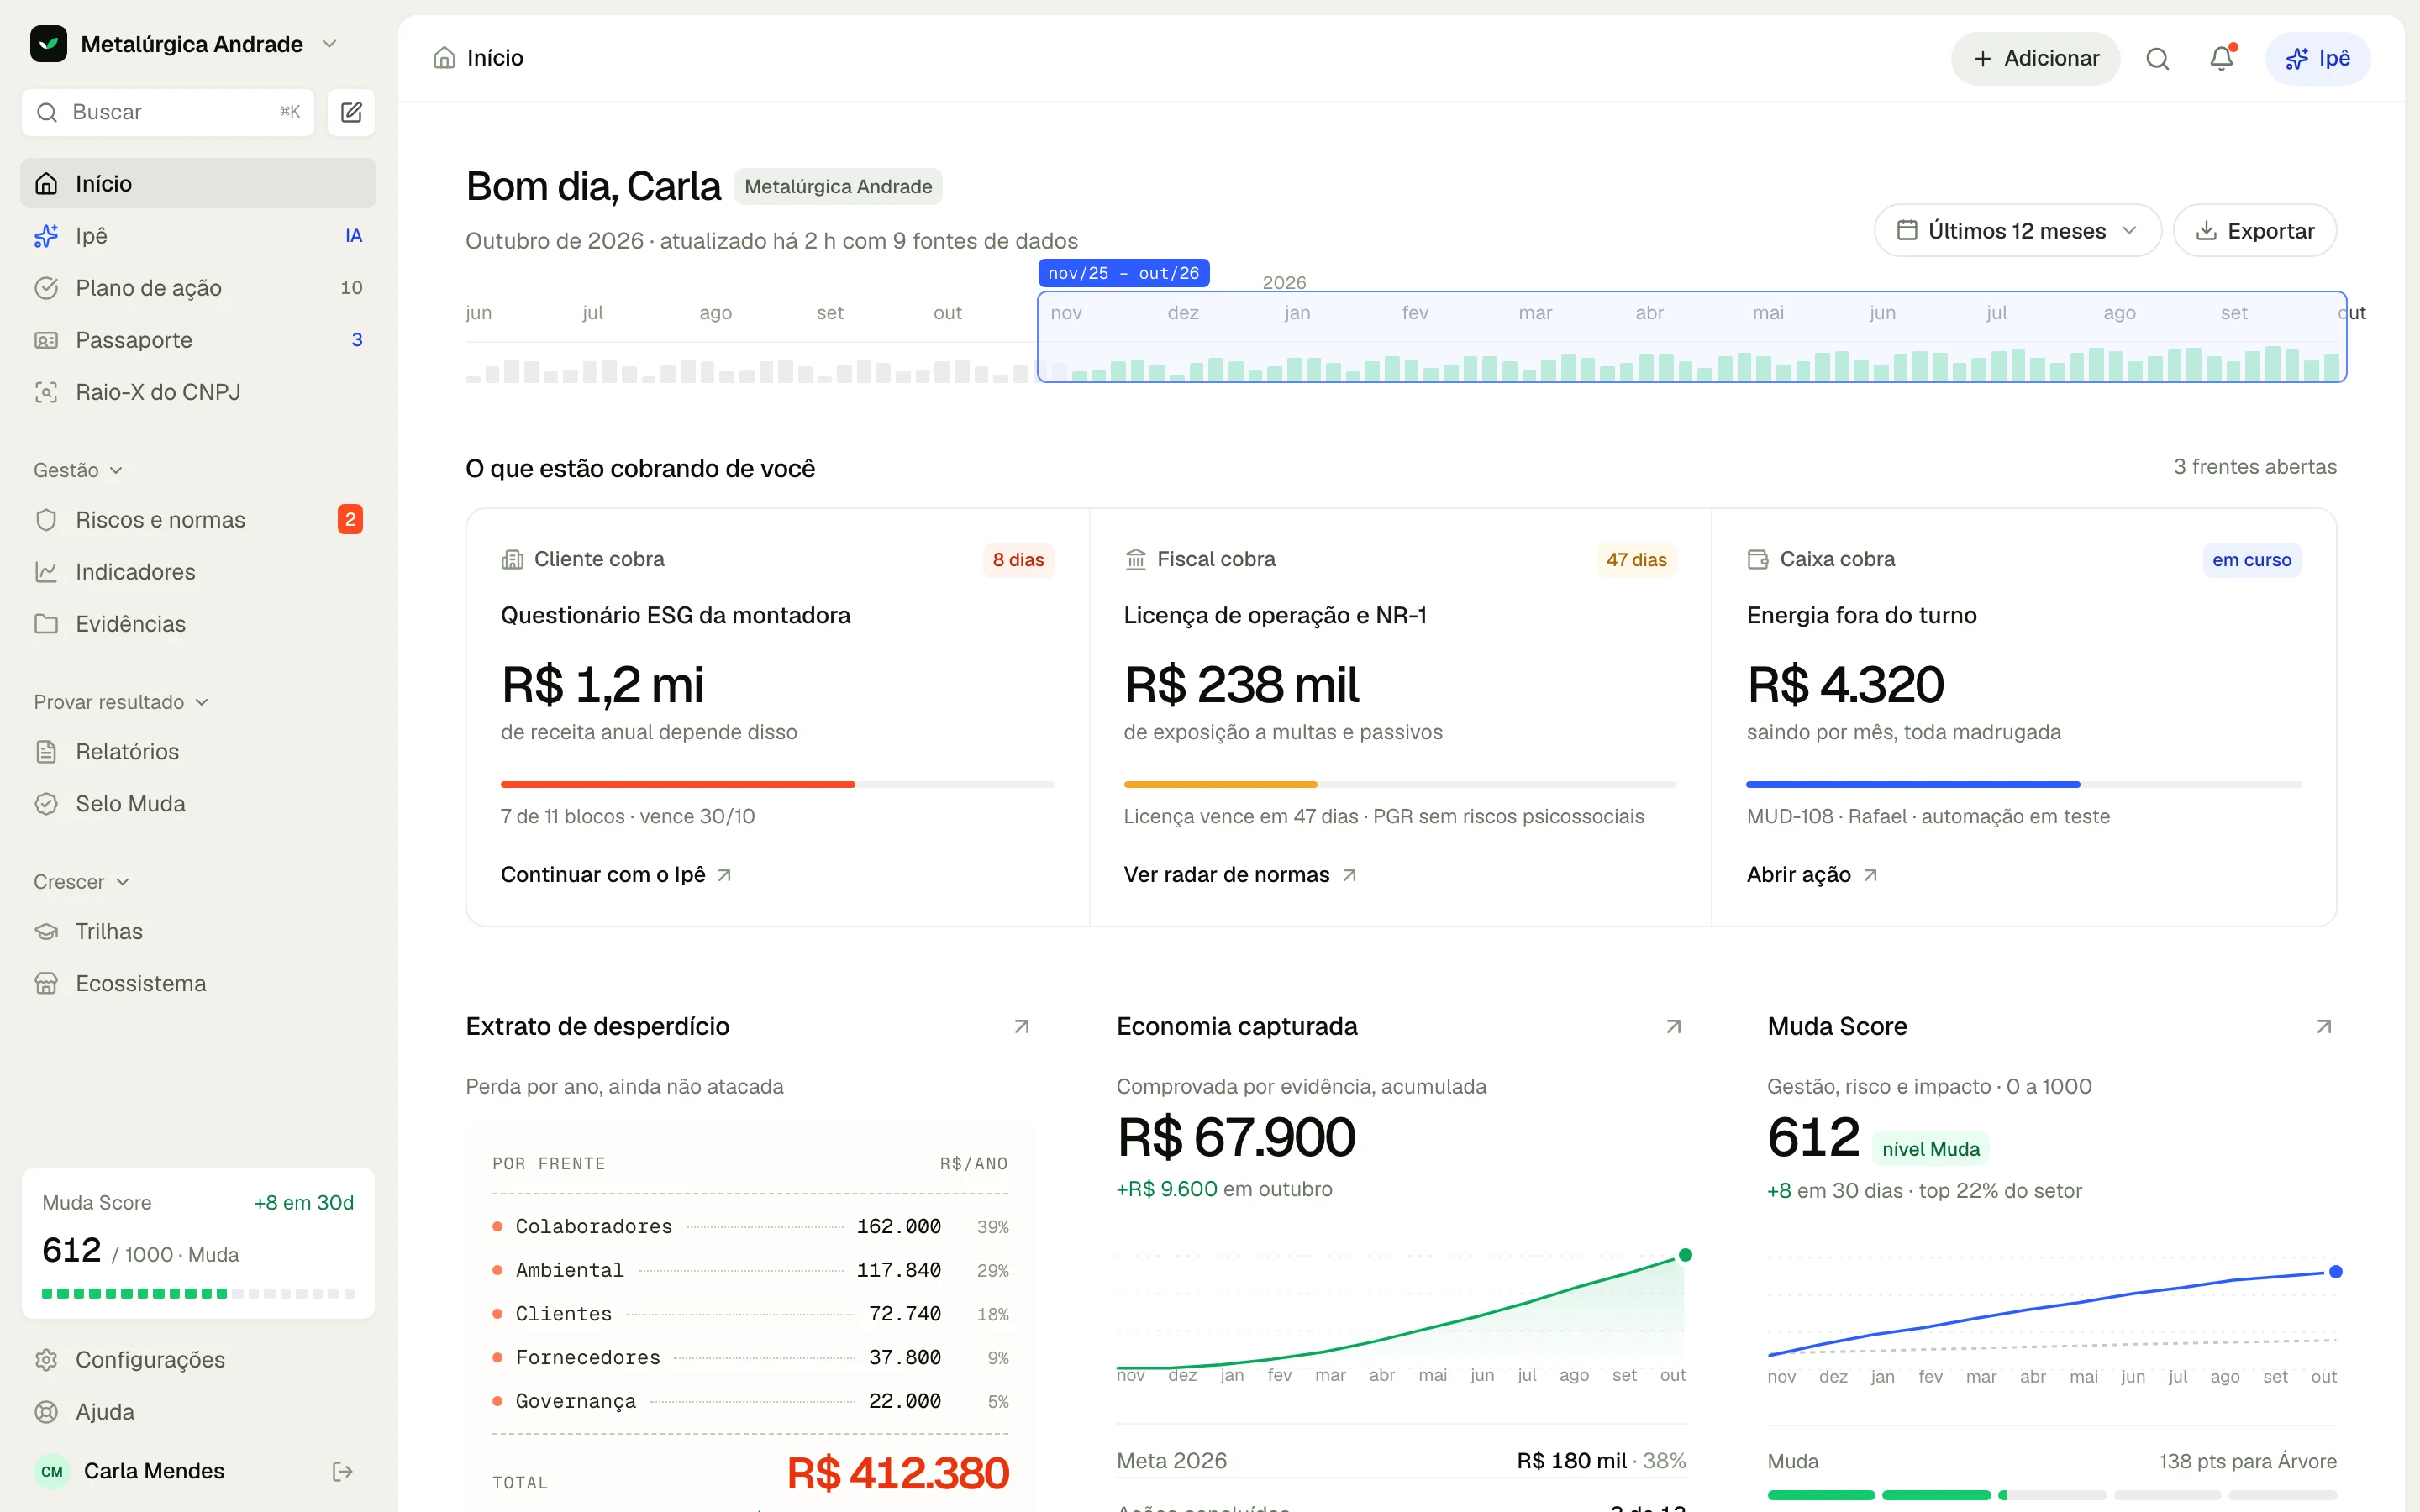Open the Metalúrgica Andrade workspace switcher chevron
The height and width of the screenshot is (1512, 2420).
point(330,44)
